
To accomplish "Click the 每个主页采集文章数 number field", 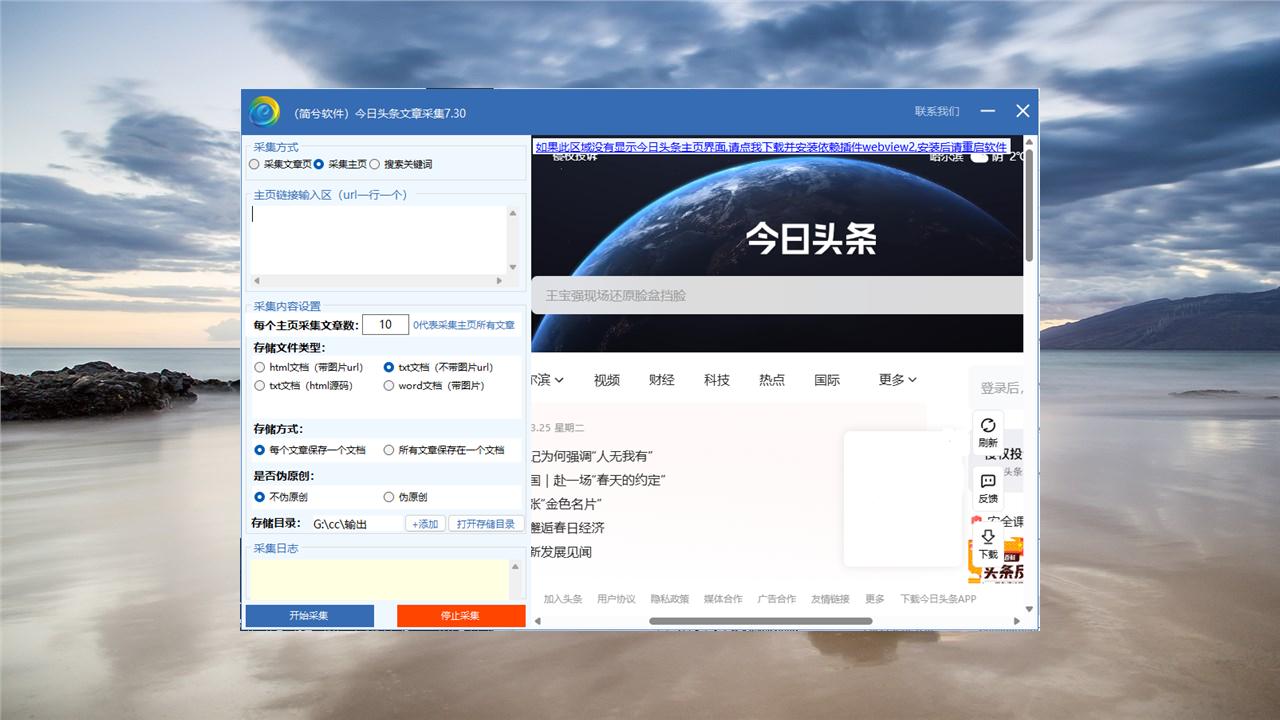I will pos(385,325).
